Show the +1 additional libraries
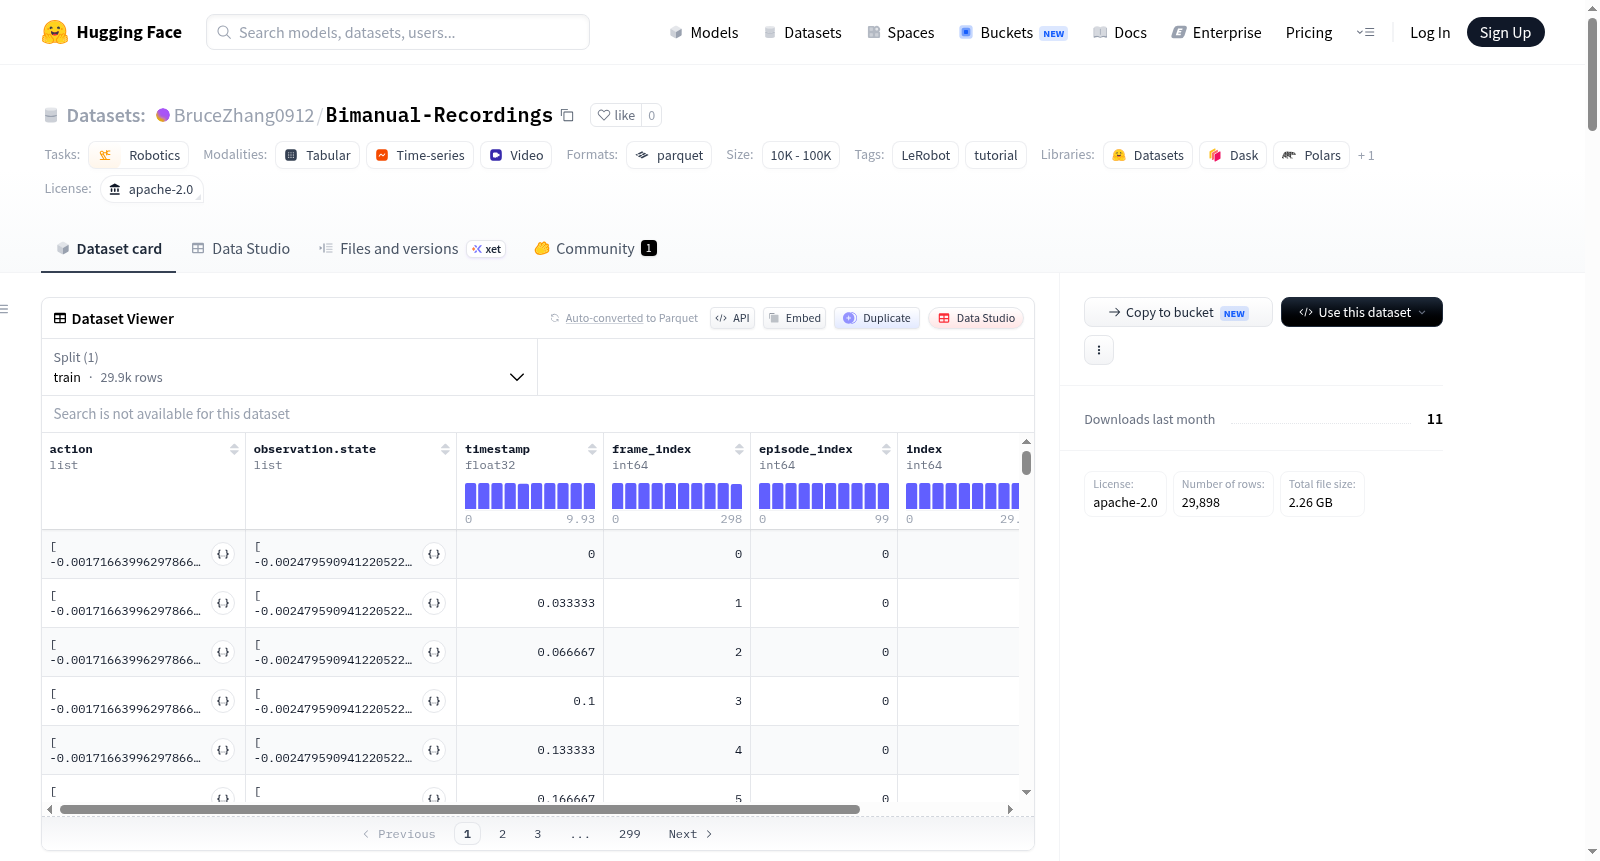Image resolution: width=1600 pixels, height=861 pixels. pyautogui.click(x=1366, y=156)
